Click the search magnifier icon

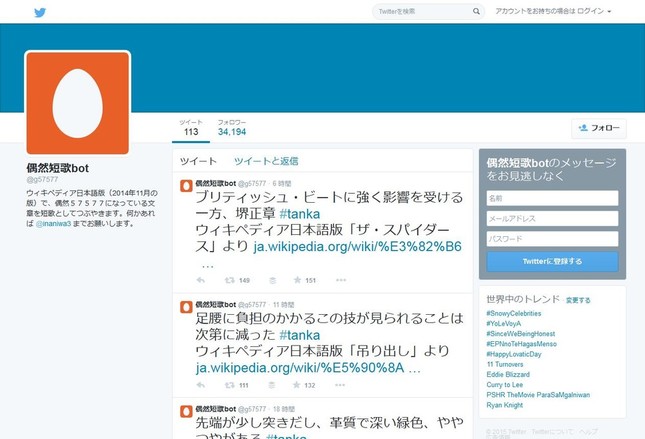[476, 12]
